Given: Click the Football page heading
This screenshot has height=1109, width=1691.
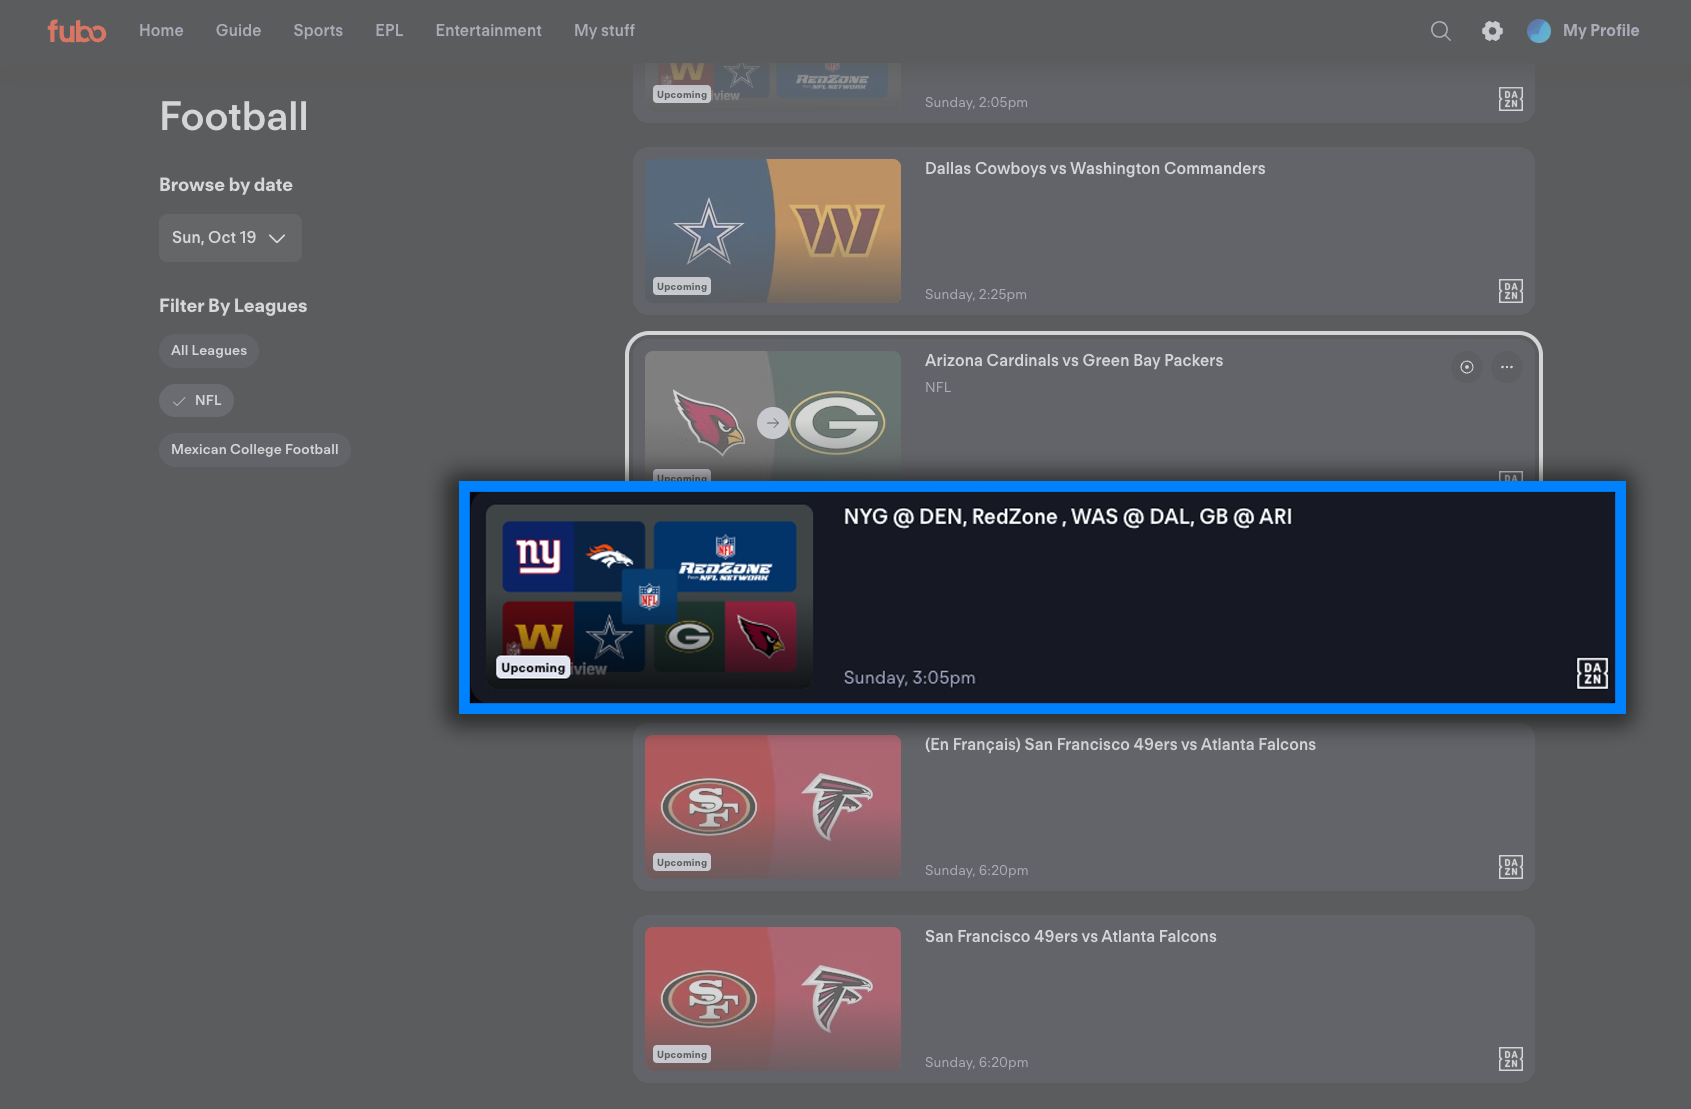Looking at the screenshot, I should pos(234,117).
